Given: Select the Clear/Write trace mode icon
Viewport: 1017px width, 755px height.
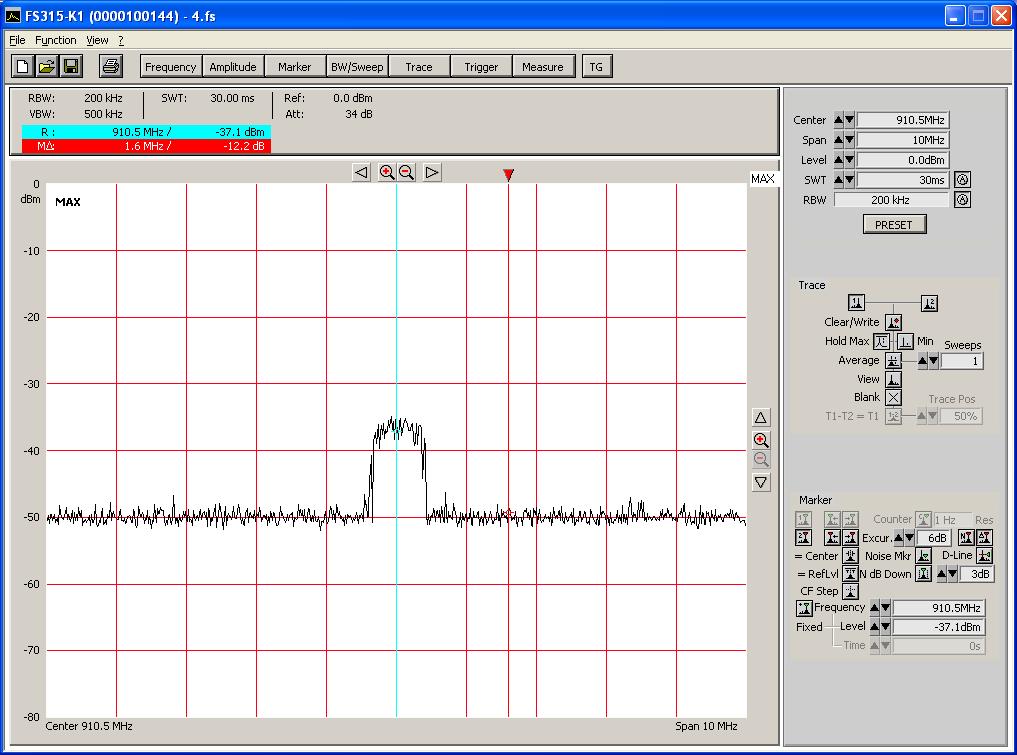Looking at the screenshot, I should tap(893, 322).
